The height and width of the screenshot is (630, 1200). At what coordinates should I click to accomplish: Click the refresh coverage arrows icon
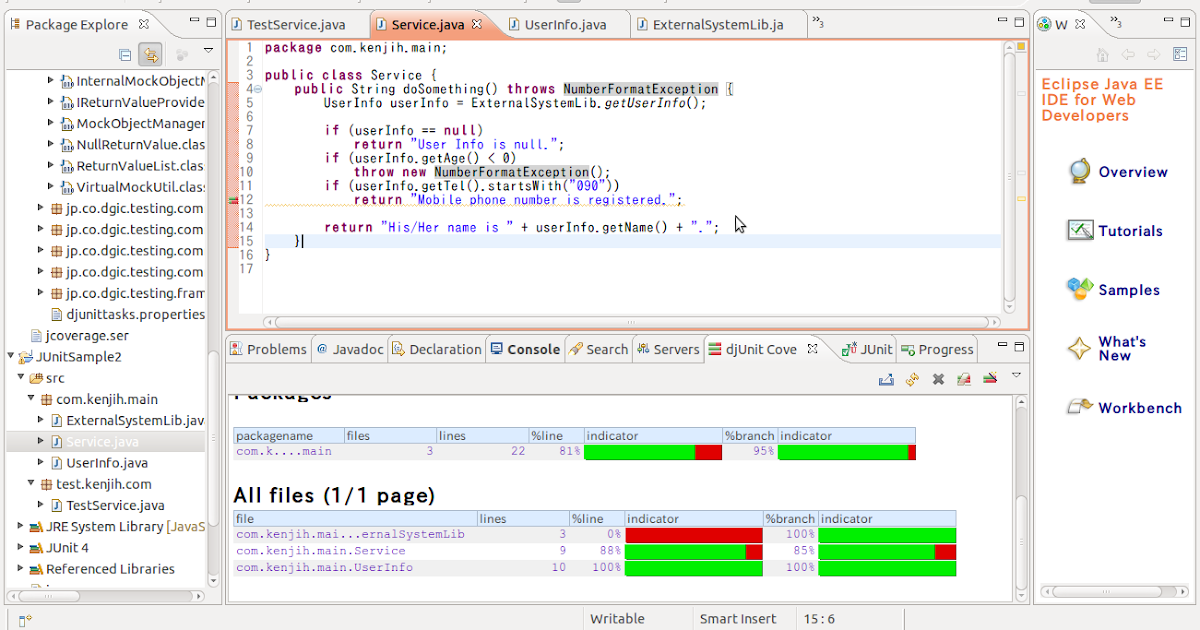[912, 379]
